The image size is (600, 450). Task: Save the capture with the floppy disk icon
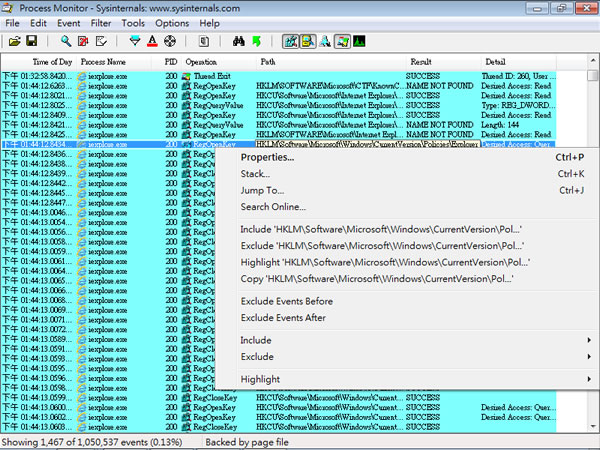pos(32,41)
